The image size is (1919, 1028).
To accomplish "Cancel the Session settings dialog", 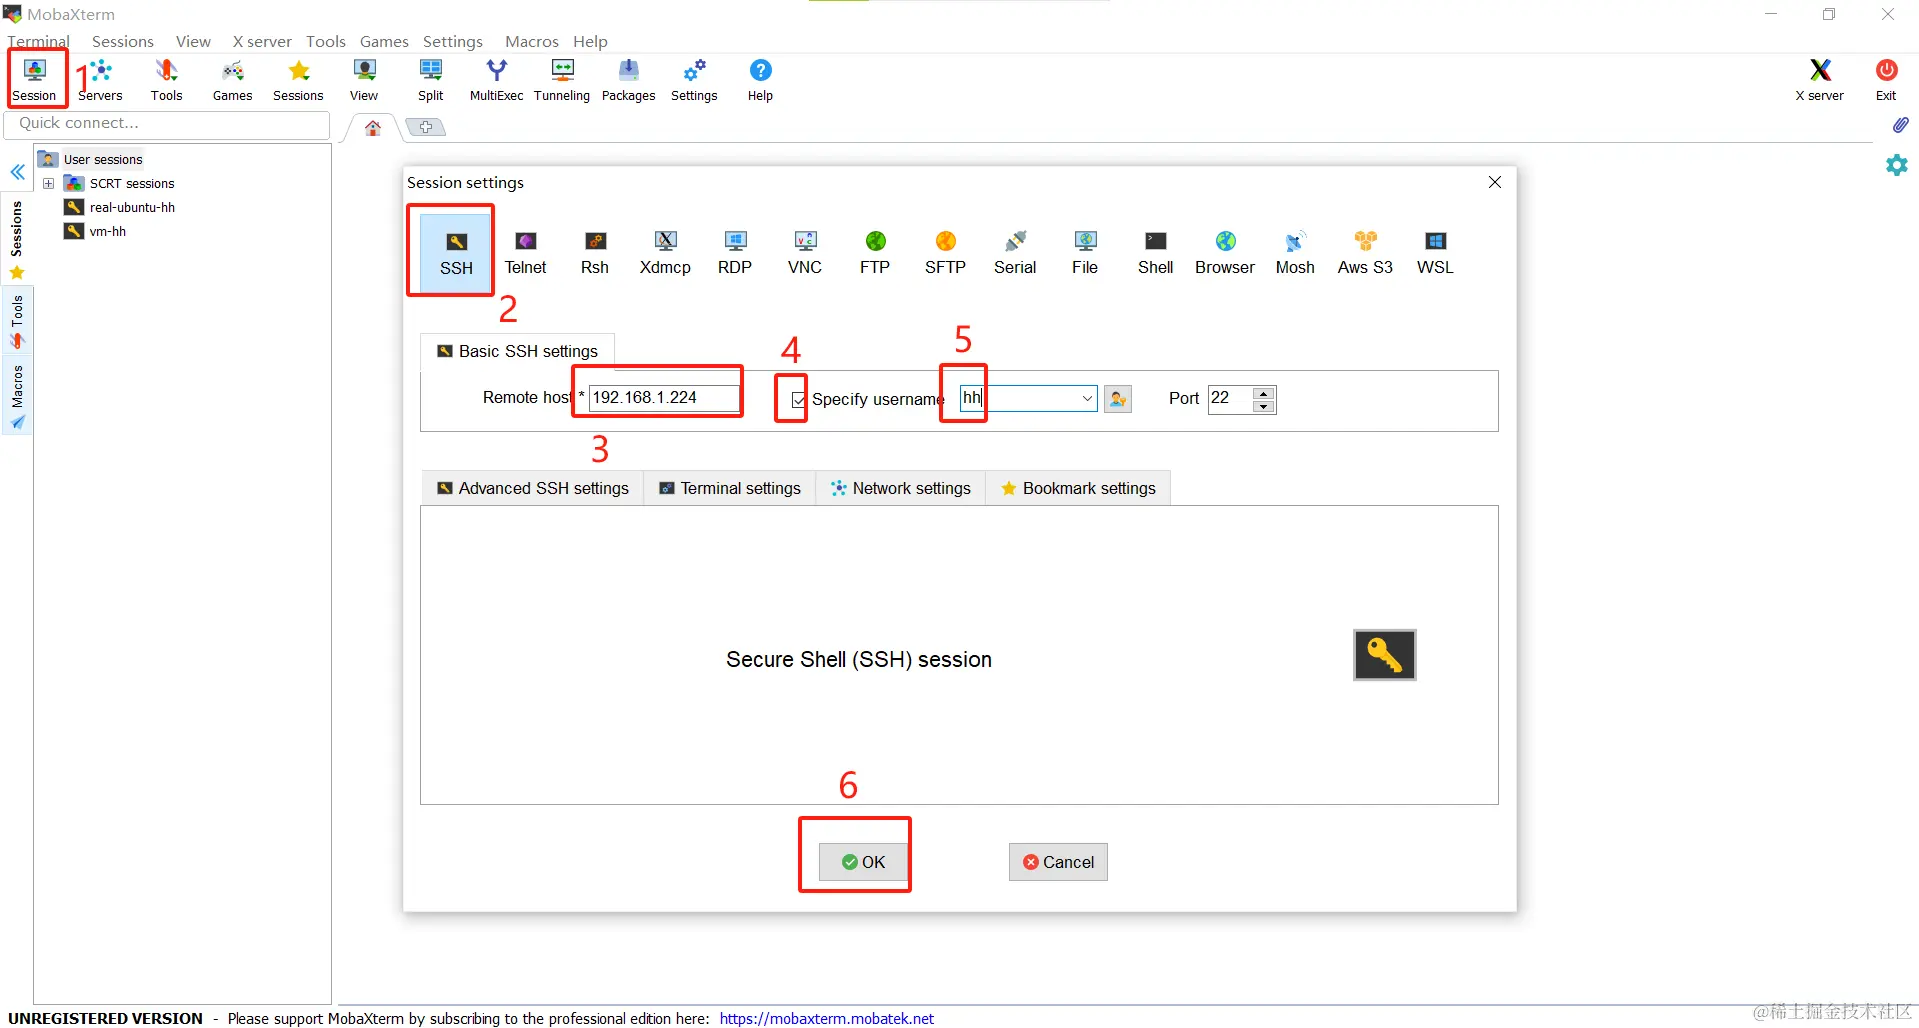I will point(1058,862).
